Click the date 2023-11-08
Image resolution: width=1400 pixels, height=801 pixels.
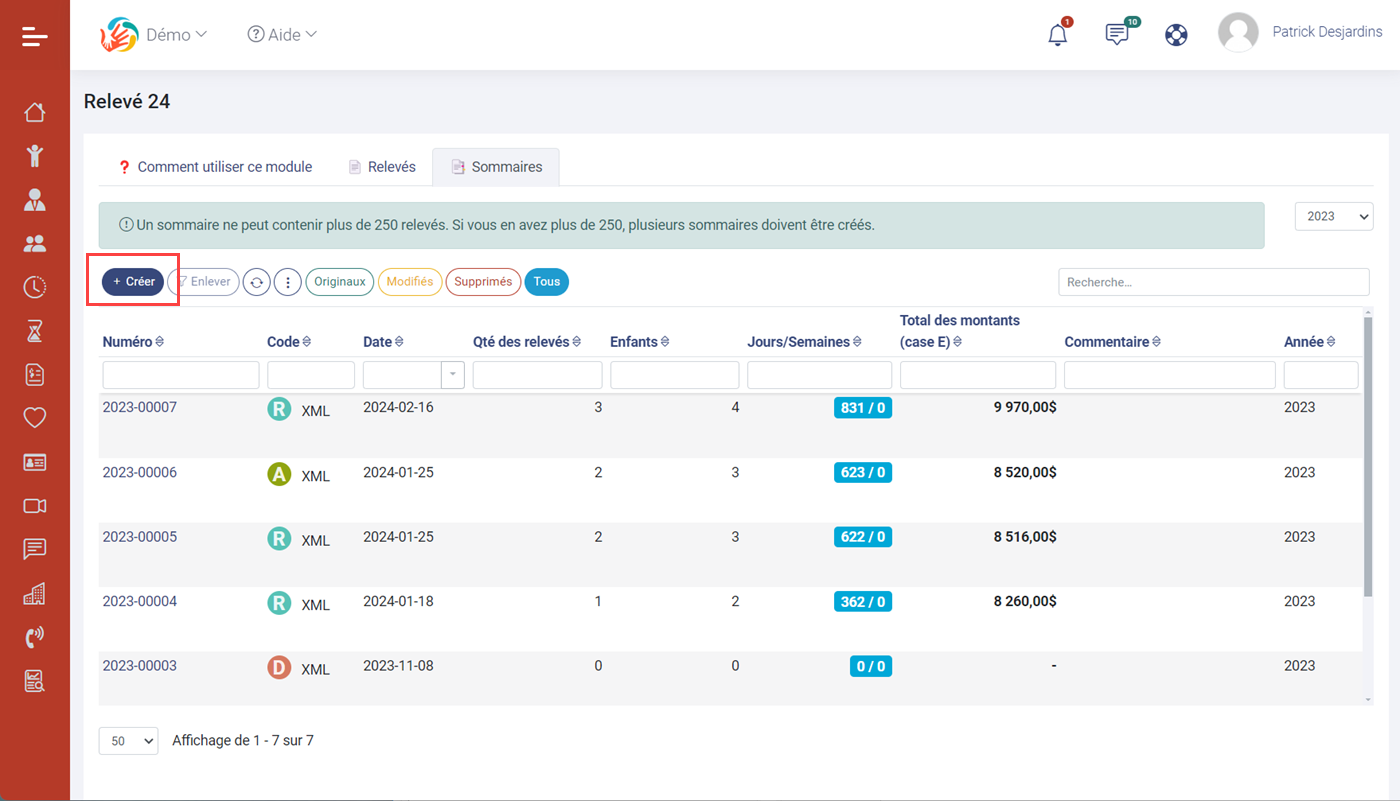click(398, 666)
